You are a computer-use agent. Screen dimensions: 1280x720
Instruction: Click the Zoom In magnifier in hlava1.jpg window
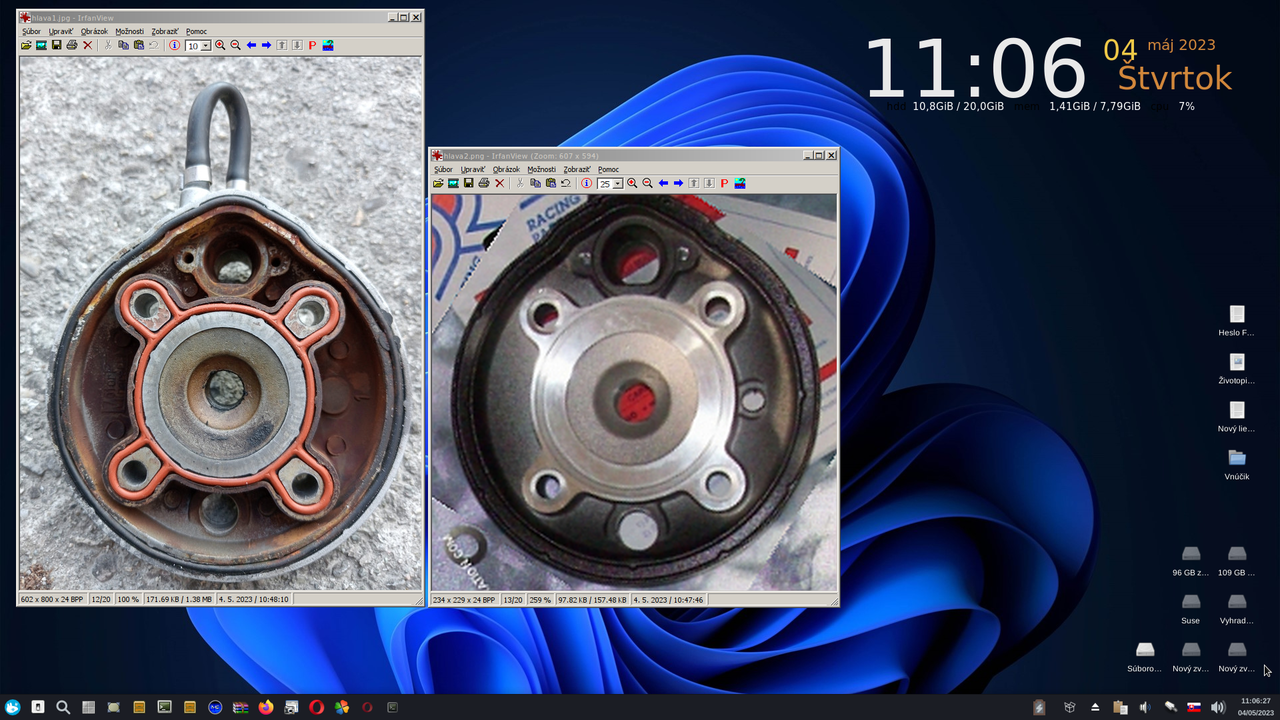(220, 45)
